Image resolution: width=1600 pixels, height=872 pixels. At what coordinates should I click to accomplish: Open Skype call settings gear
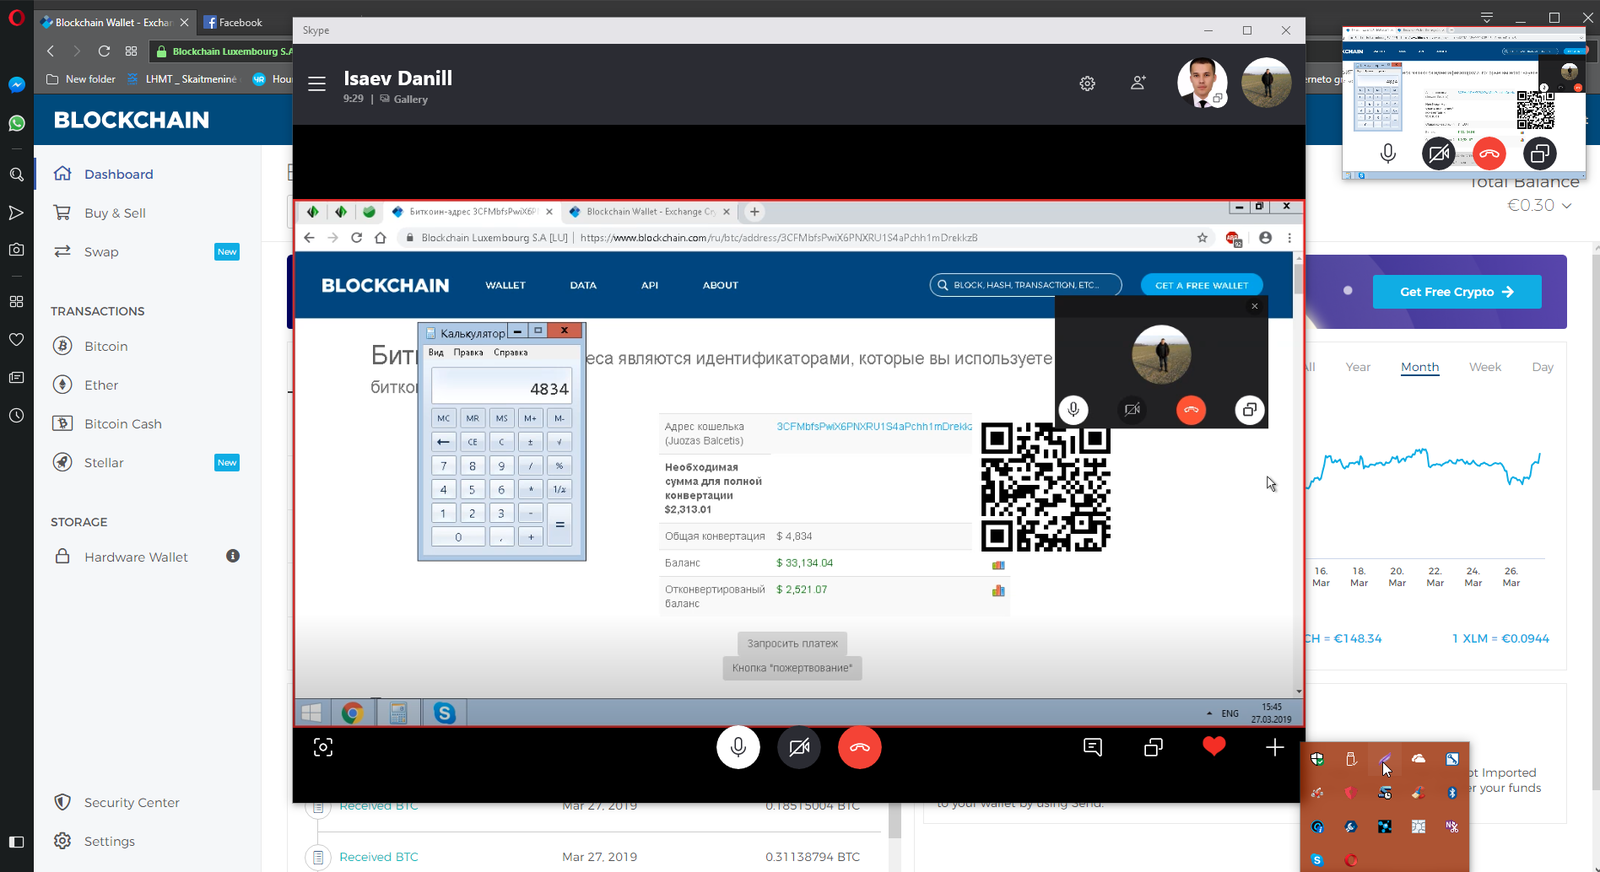click(x=1087, y=84)
